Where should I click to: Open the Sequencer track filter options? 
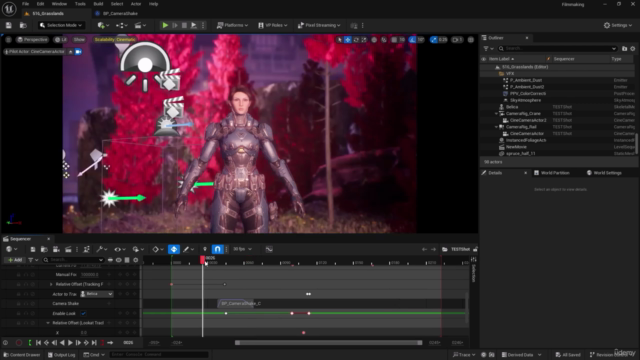click(33, 260)
